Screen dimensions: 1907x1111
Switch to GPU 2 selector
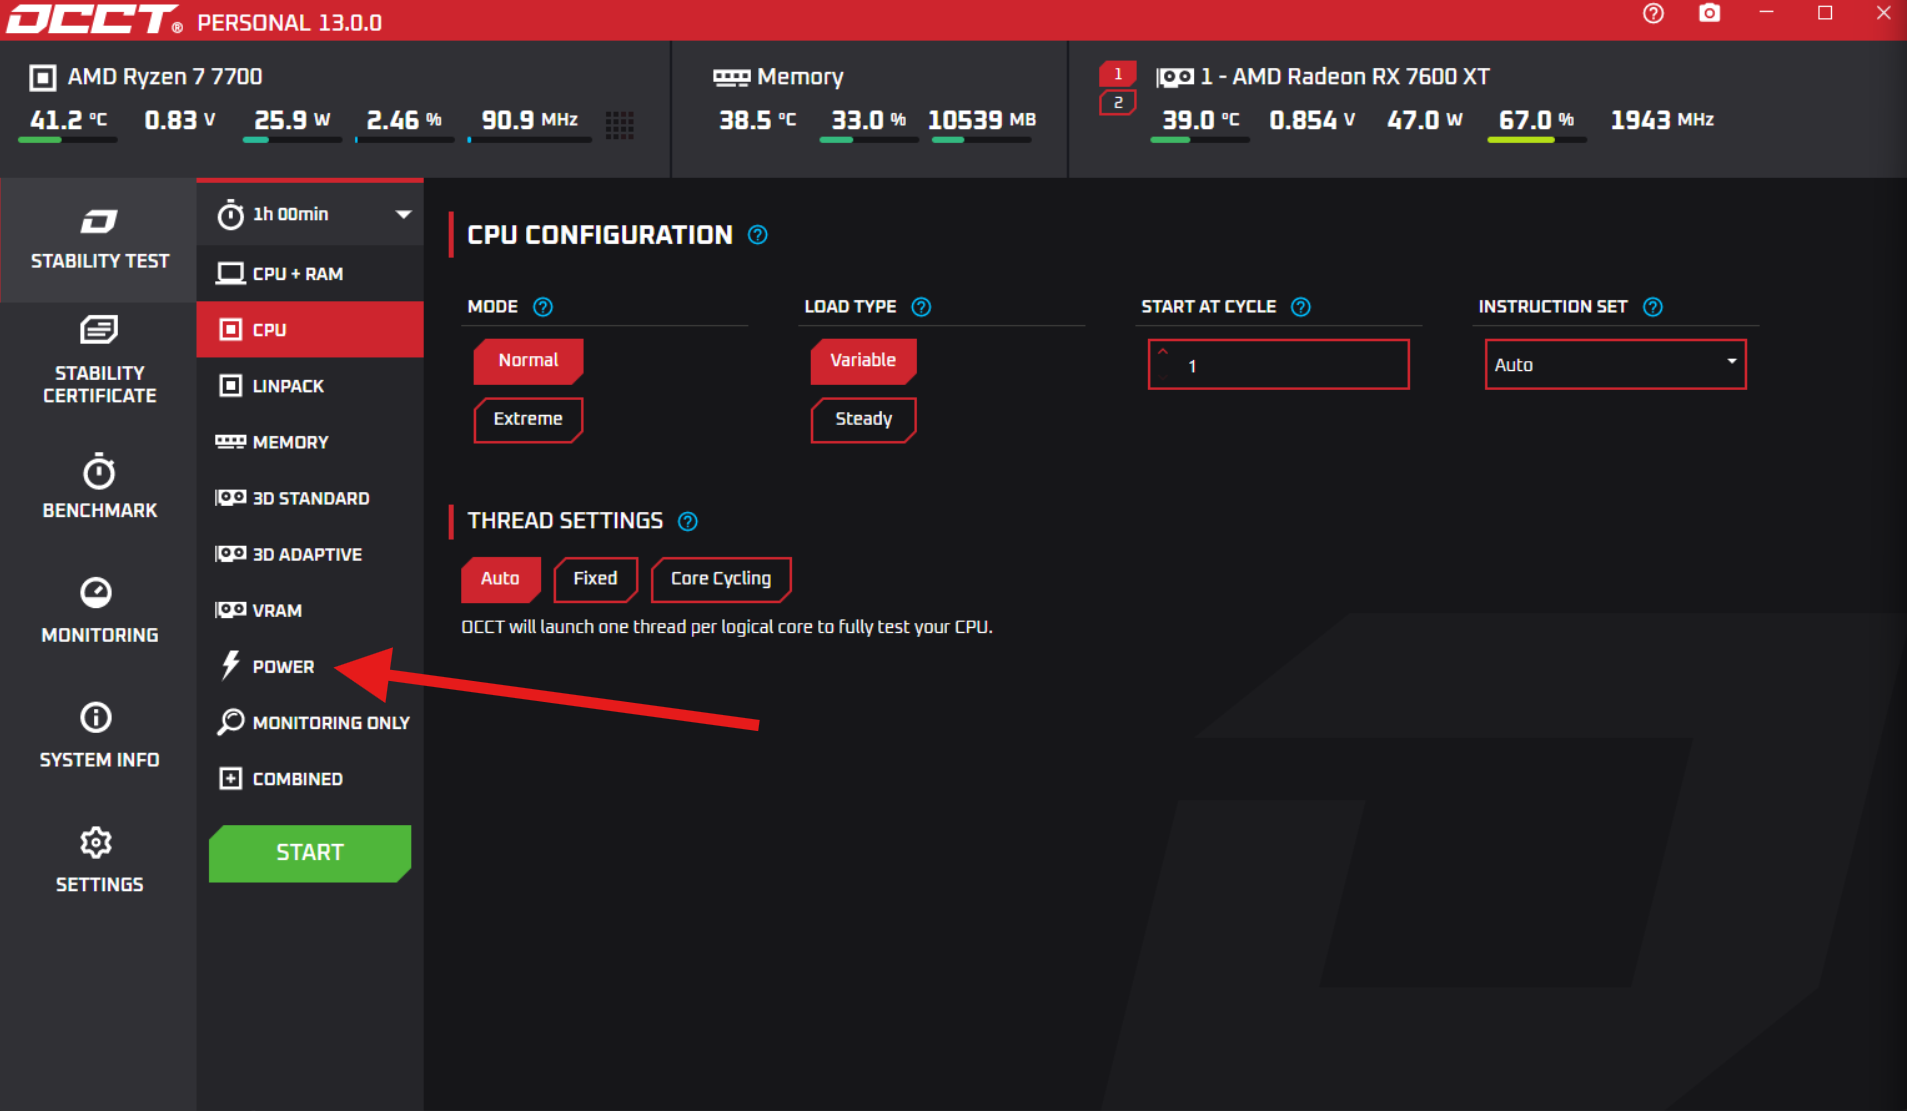pyautogui.click(x=1117, y=102)
